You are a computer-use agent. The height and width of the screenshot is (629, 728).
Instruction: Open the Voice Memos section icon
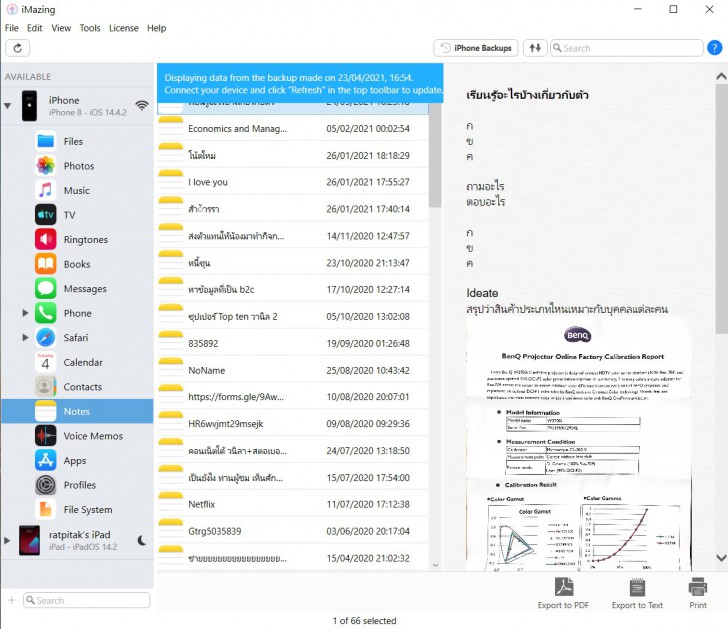pyautogui.click(x=46, y=436)
